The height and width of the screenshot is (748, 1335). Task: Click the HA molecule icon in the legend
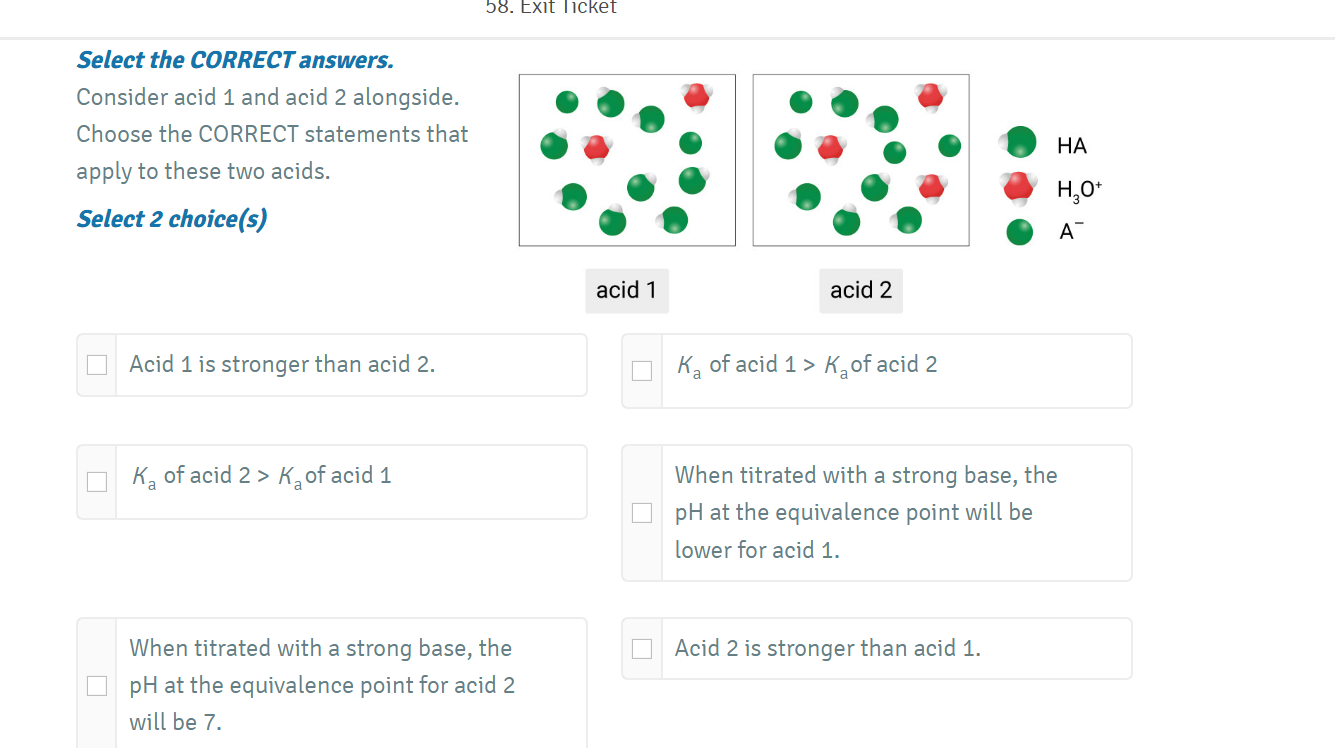point(1020,143)
